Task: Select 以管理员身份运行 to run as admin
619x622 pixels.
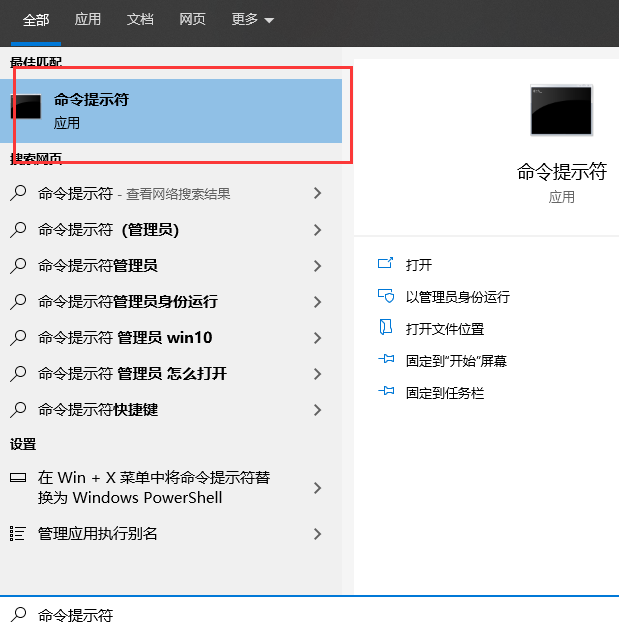Action: click(457, 297)
